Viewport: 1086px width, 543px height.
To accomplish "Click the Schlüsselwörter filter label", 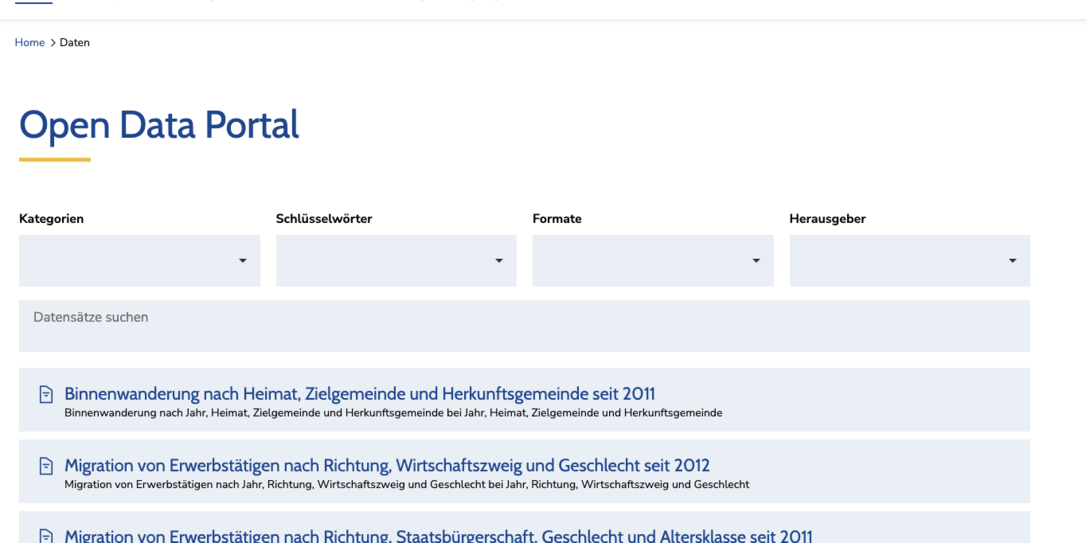I will pos(324,219).
